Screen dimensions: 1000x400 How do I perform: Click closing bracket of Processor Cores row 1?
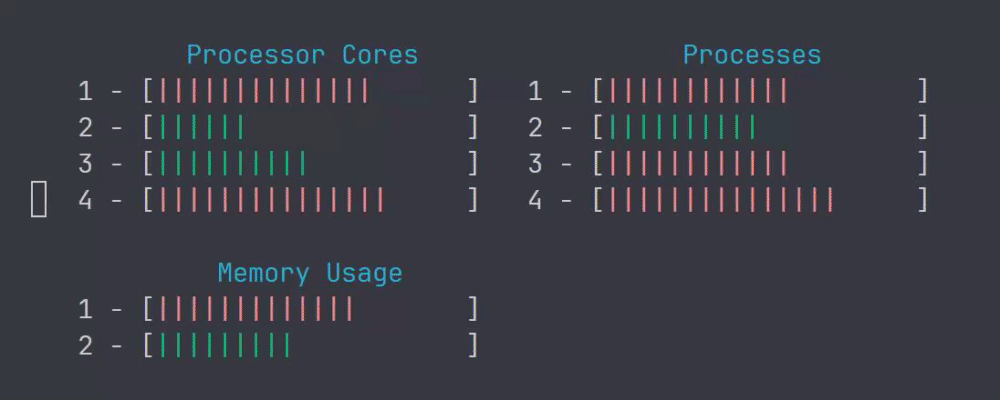473,91
